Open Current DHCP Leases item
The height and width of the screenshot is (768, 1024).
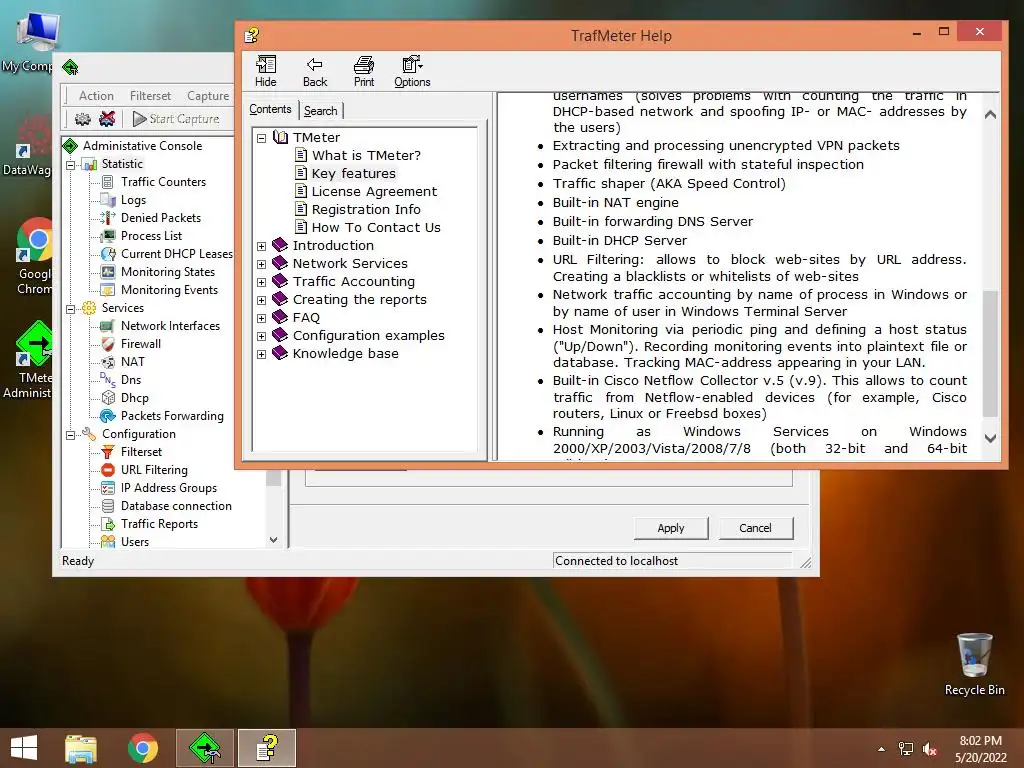pos(176,253)
